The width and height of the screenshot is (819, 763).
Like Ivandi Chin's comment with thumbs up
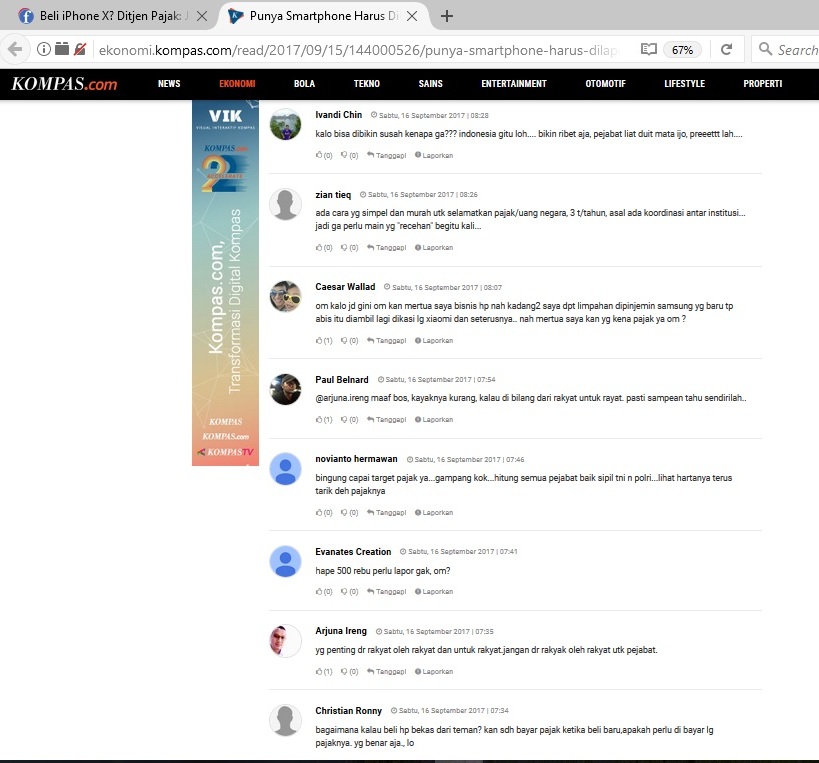tap(320, 155)
